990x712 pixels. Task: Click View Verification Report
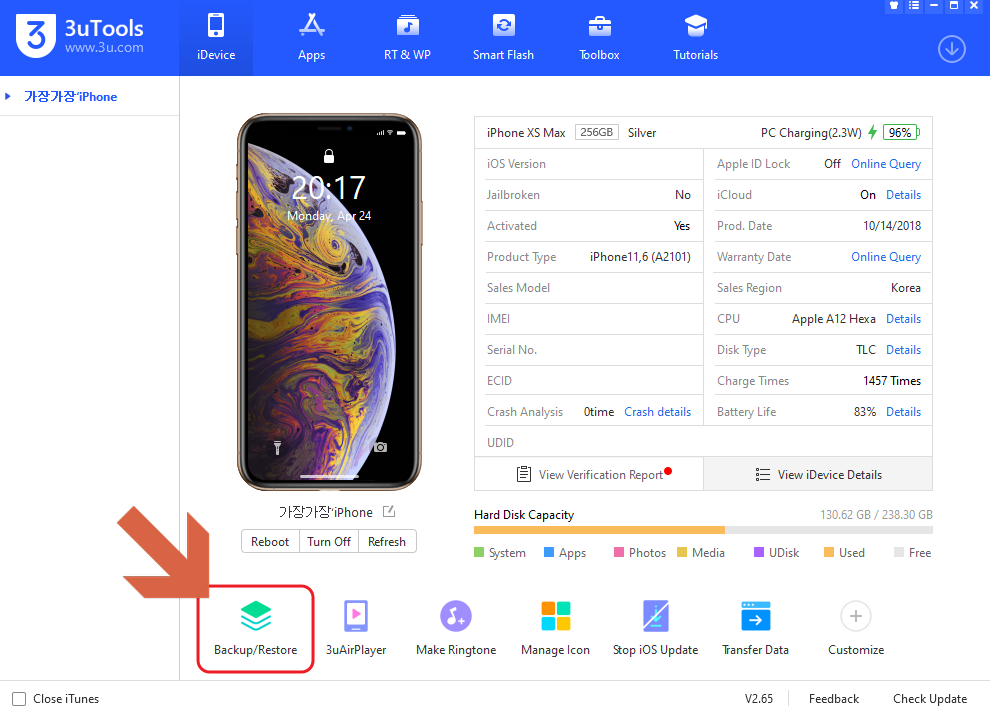589,474
